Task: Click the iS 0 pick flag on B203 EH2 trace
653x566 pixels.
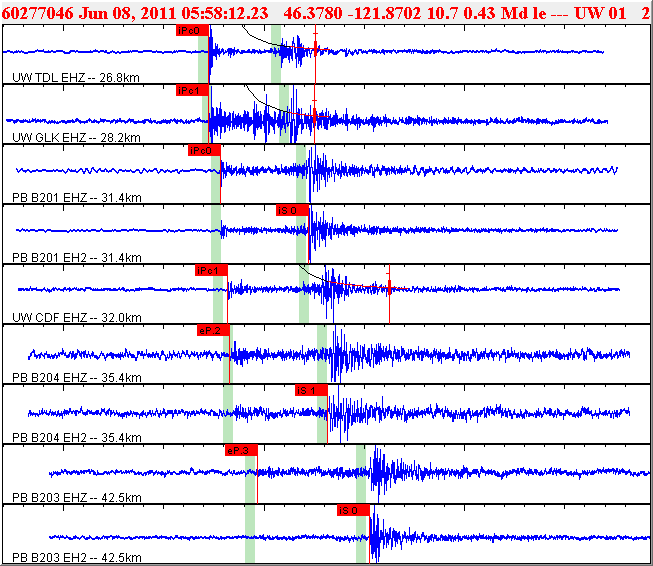Action: tap(353, 510)
